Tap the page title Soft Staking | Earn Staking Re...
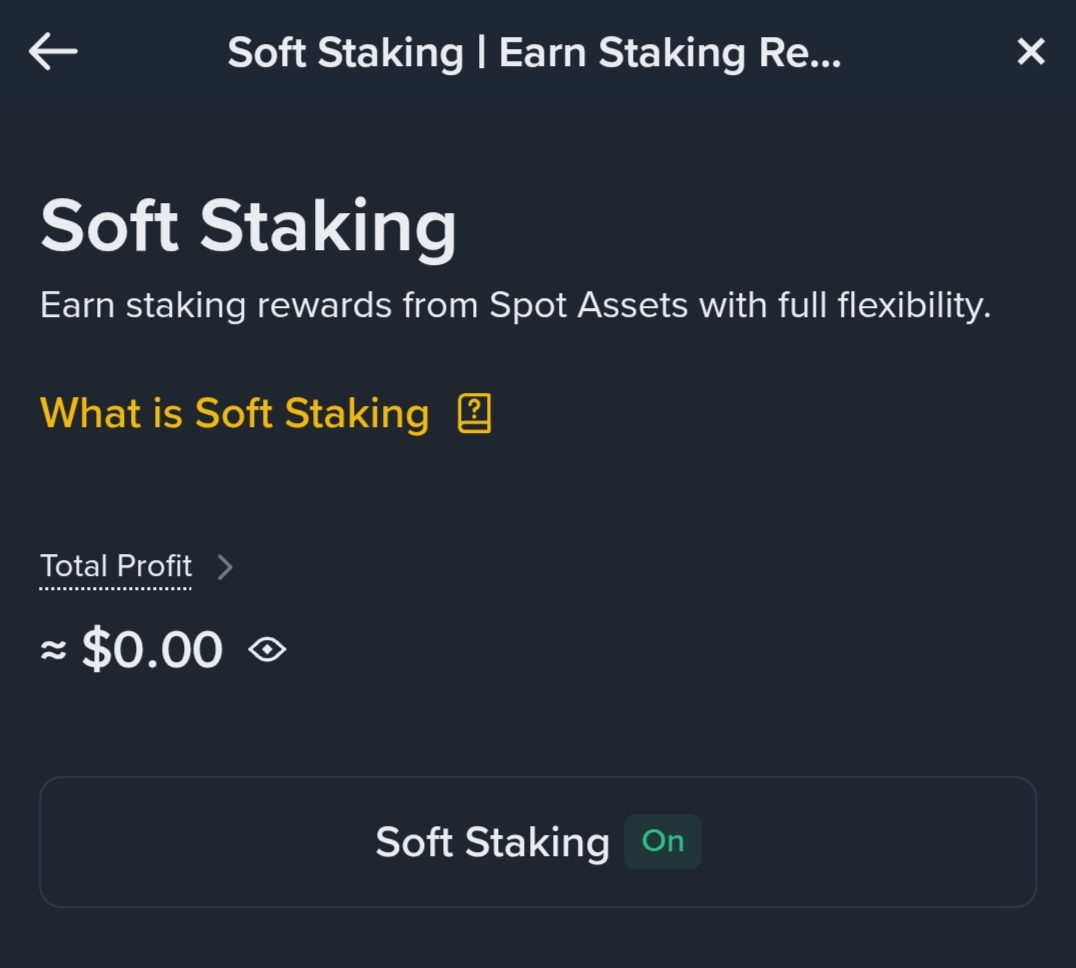Image resolution: width=1076 pixels, height=968 pixels. pos(534,53)
